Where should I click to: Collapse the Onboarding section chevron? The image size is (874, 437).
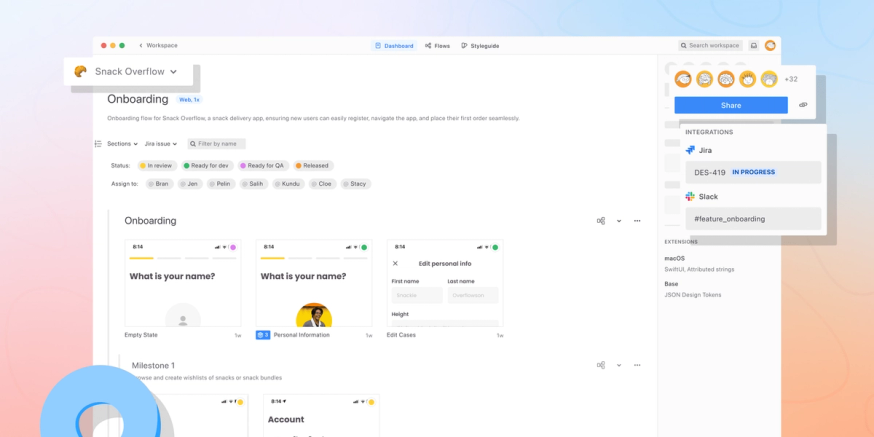click(619, 221)
